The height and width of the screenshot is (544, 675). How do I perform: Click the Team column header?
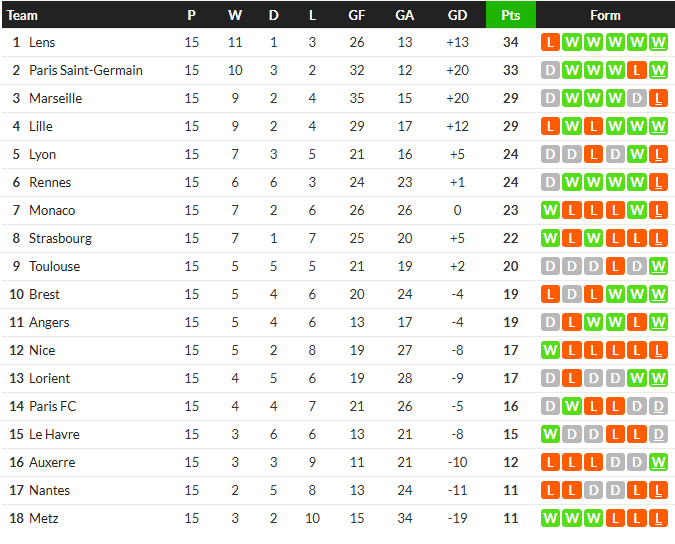23,15
